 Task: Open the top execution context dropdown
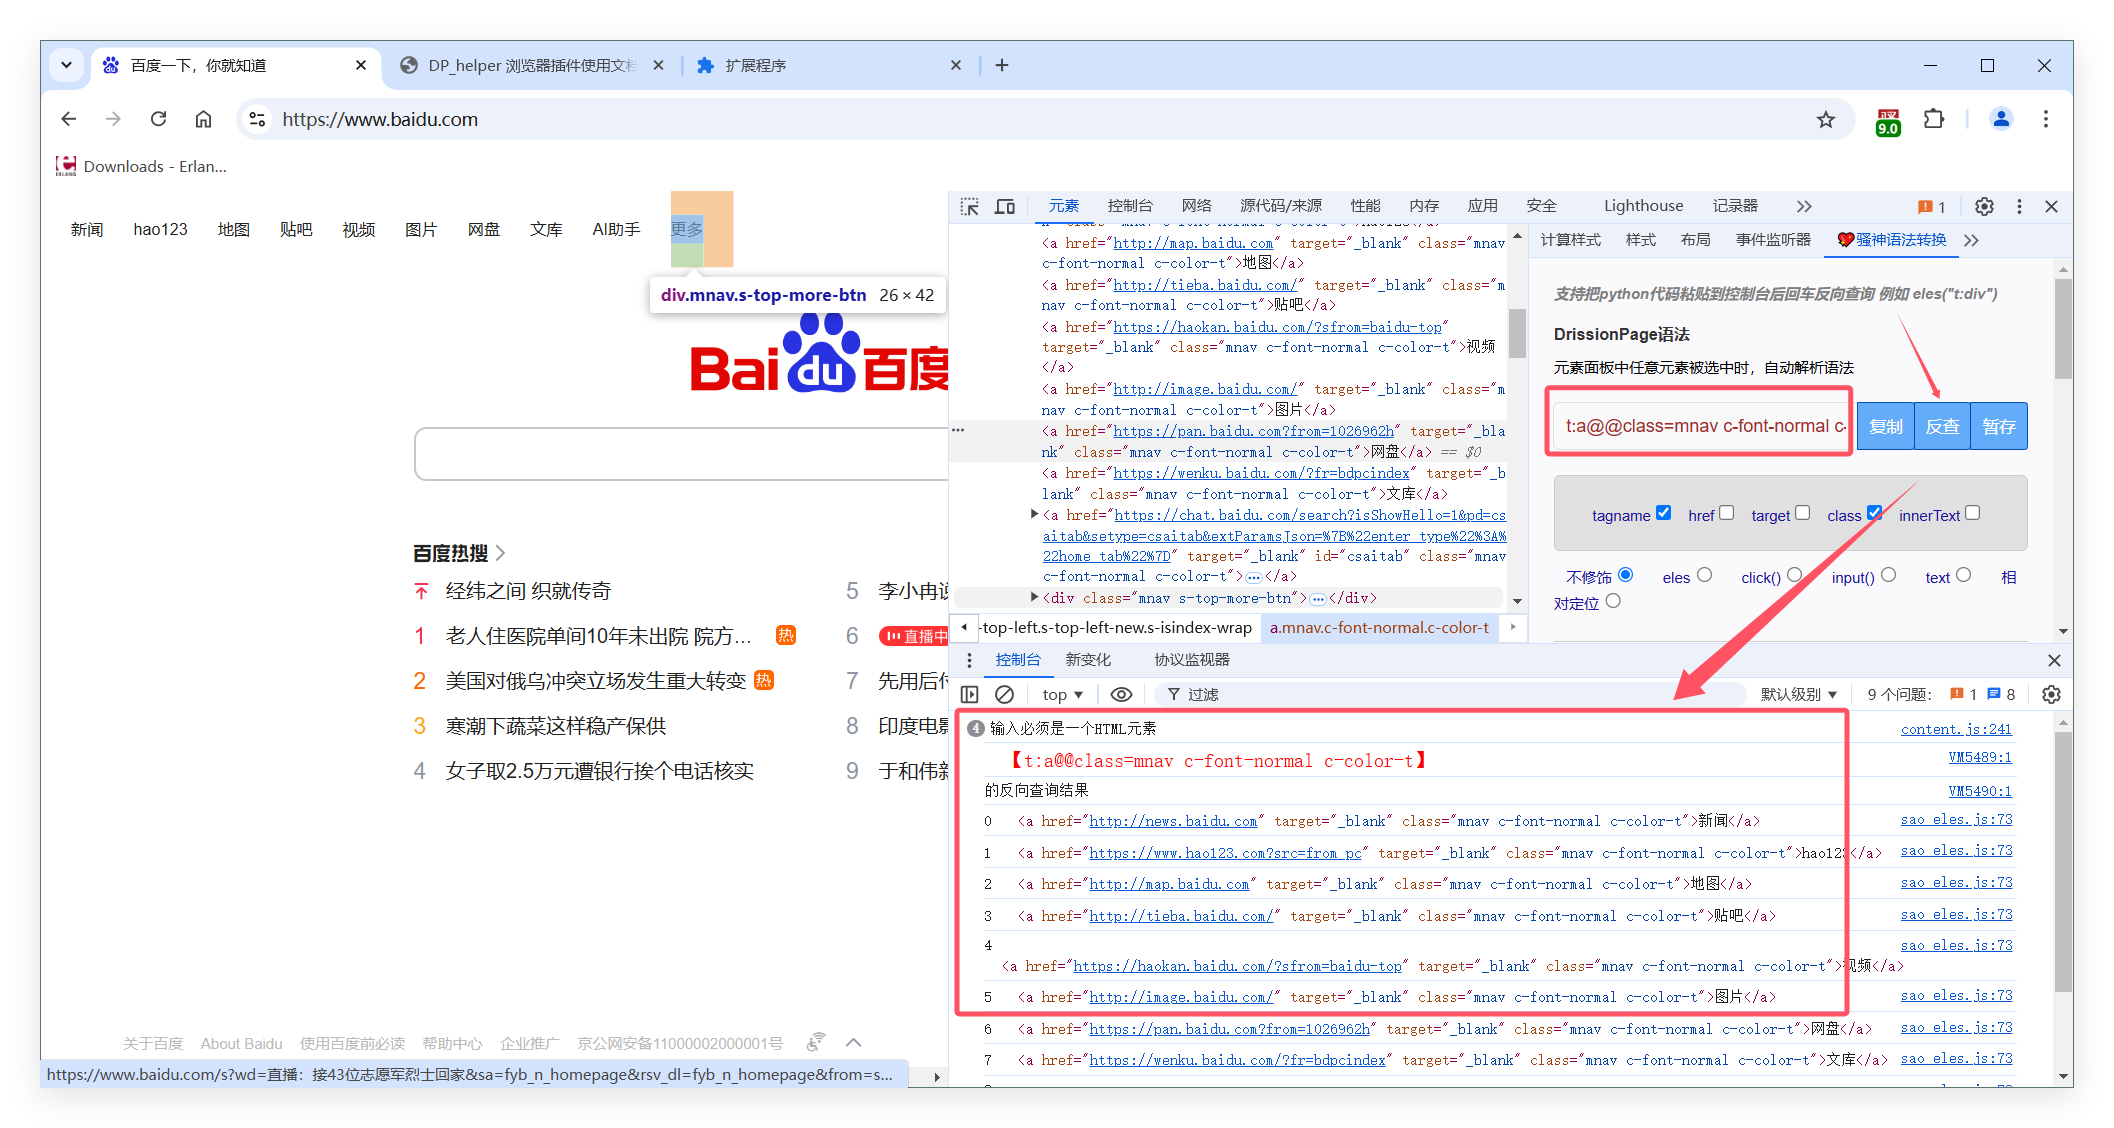point(1062,694)
